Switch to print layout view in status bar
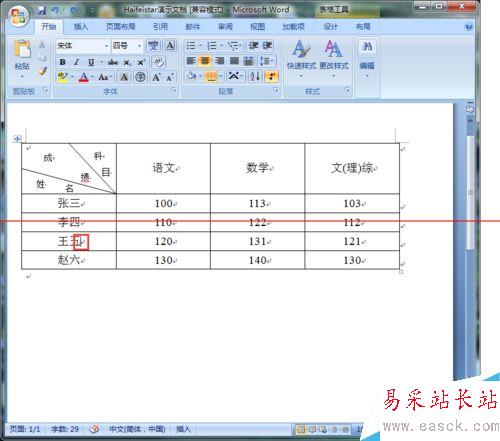Screen dimensions: 500x441 click(x=300, y=429)
